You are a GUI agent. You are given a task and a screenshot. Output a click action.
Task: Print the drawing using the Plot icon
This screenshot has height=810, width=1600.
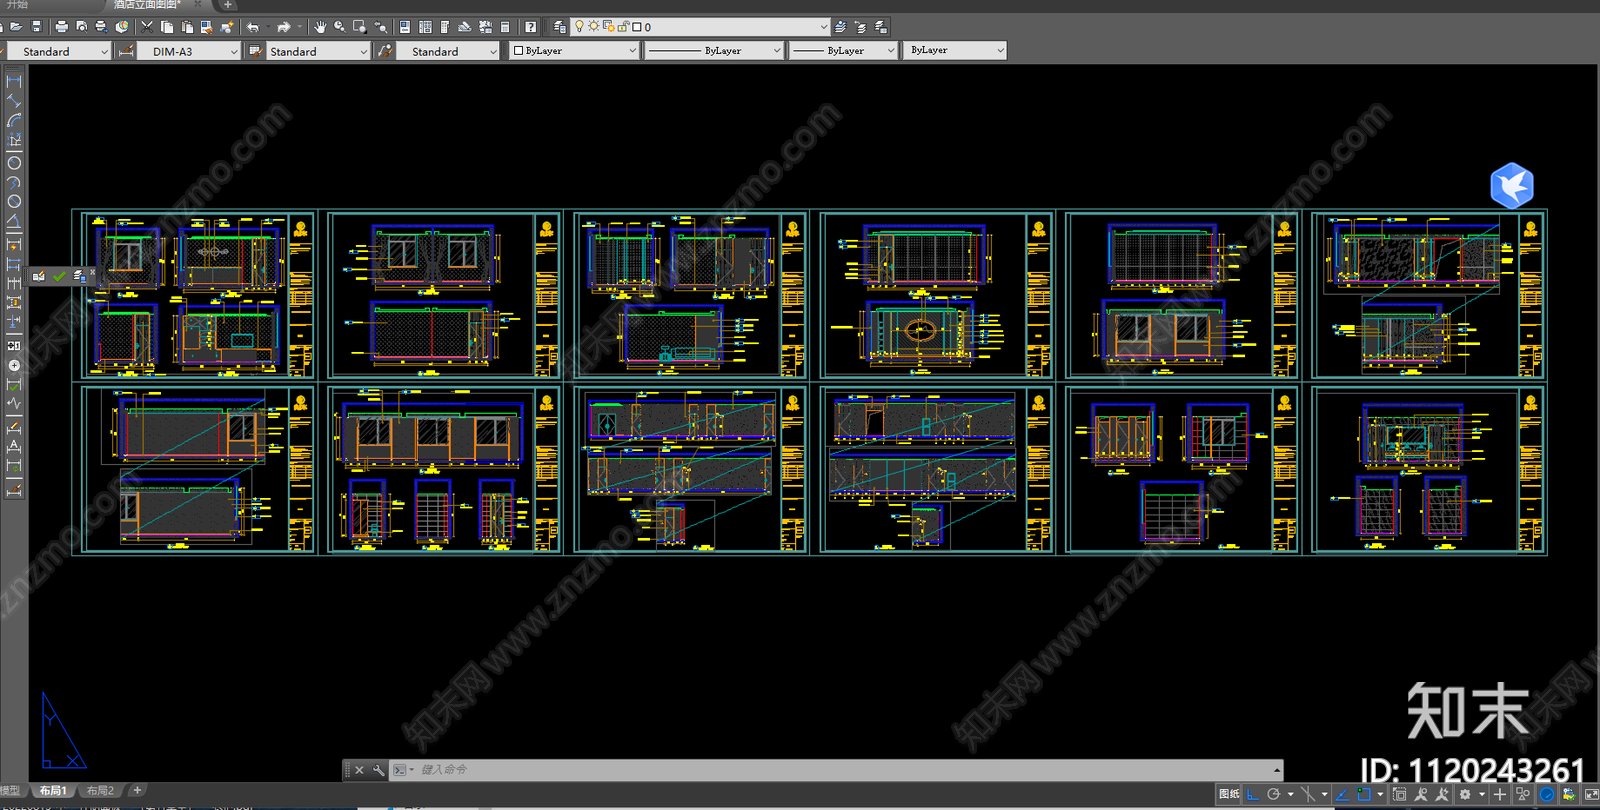click(x=62, y=27)
